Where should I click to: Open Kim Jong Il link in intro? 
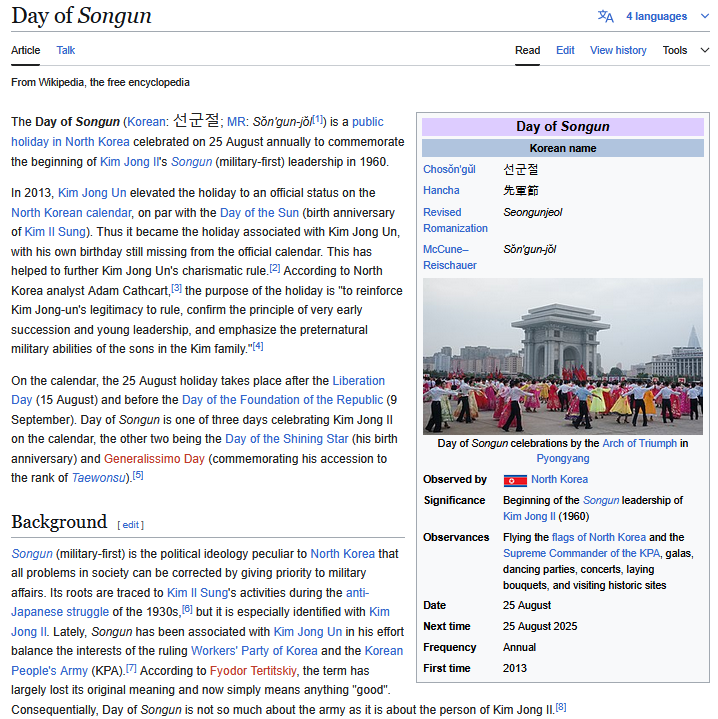(x=129, y=162)
